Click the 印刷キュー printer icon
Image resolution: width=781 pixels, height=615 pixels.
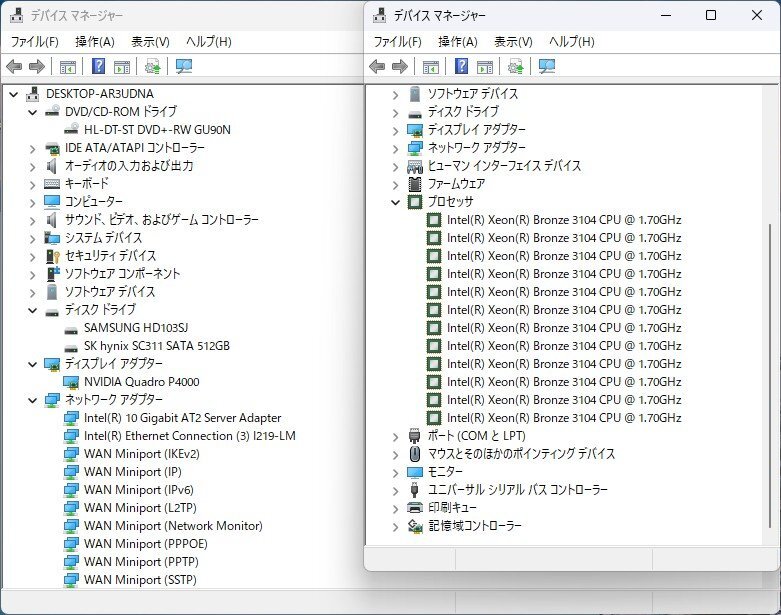(415, 507)
